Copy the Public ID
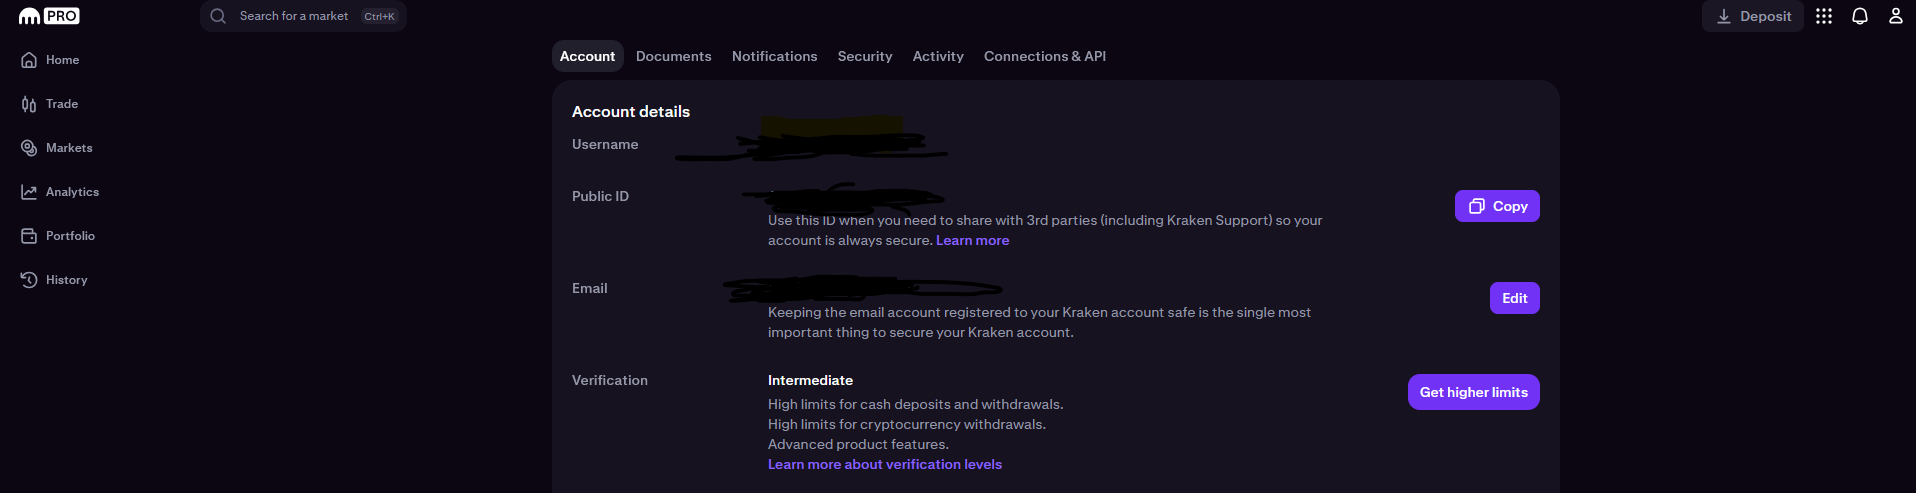Image resolution: width=1916 pixels, height=493 pixels. click(1497, 206)
